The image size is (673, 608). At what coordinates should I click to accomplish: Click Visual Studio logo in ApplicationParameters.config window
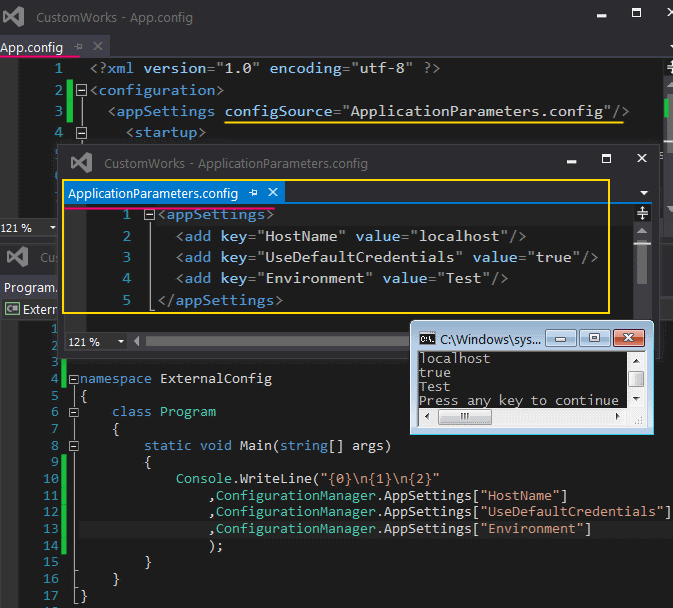coord(83,163)
